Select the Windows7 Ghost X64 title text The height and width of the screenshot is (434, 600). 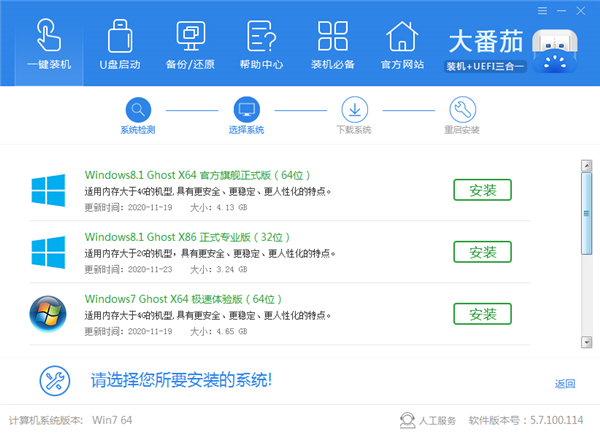point(183,299)
